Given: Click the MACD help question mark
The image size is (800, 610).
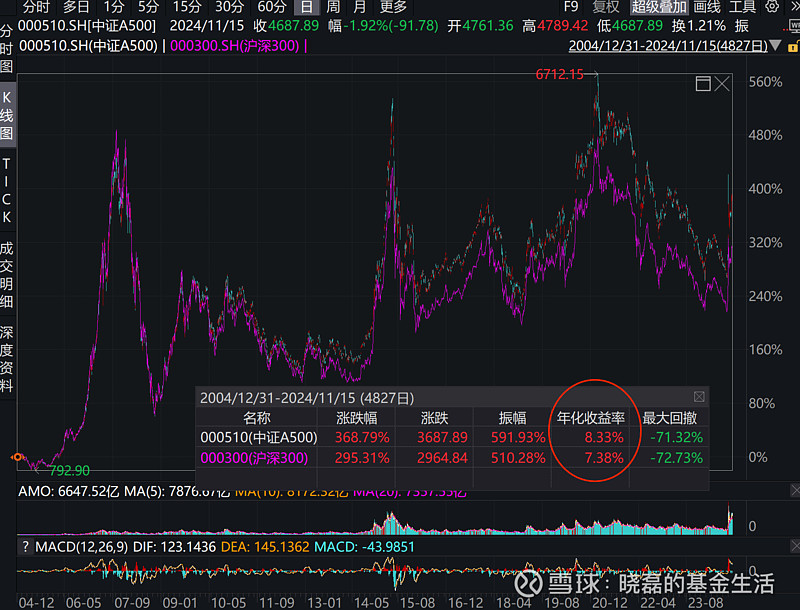Looking at the screenshot, I should [26, 547].
